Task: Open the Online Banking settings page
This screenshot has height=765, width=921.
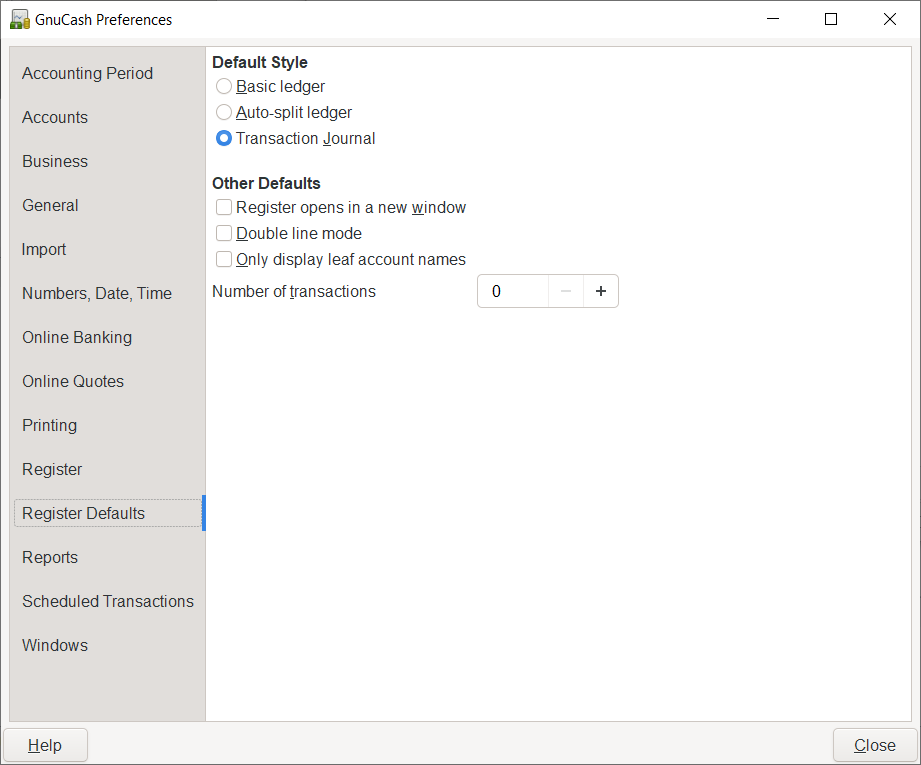Action: (77, 337)
